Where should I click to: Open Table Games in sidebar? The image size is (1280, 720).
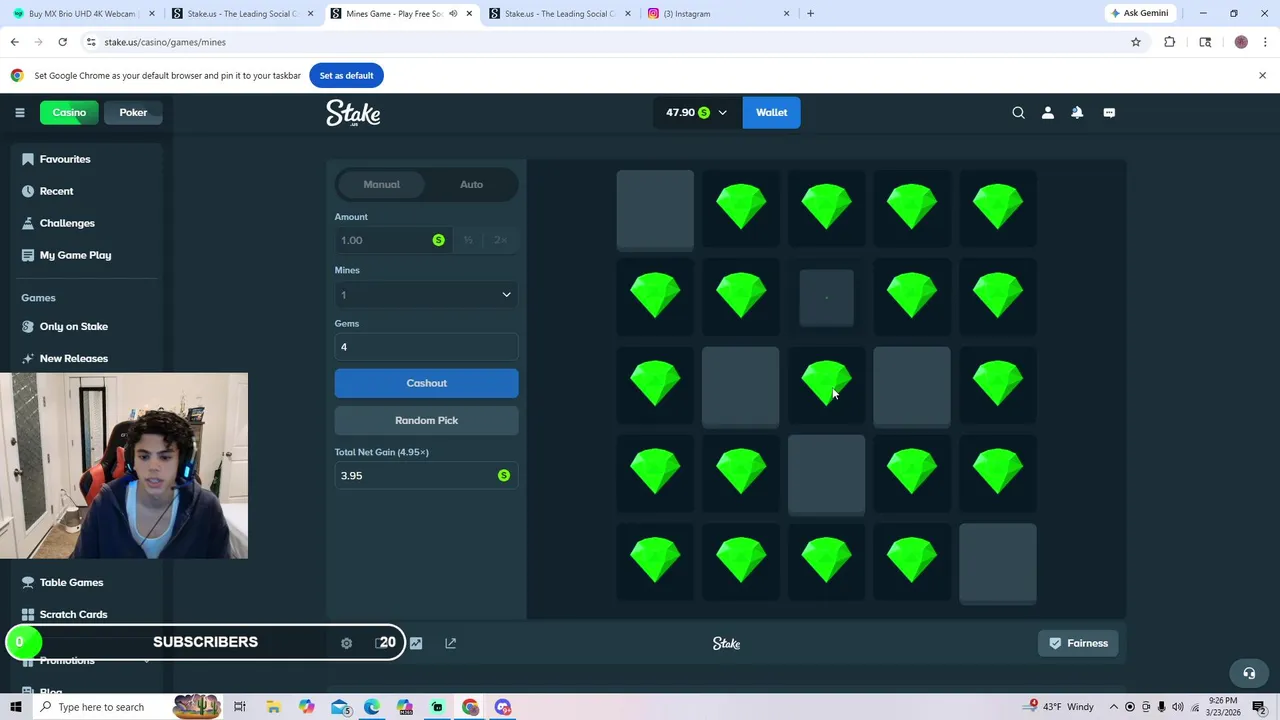[x=71, y=582]
